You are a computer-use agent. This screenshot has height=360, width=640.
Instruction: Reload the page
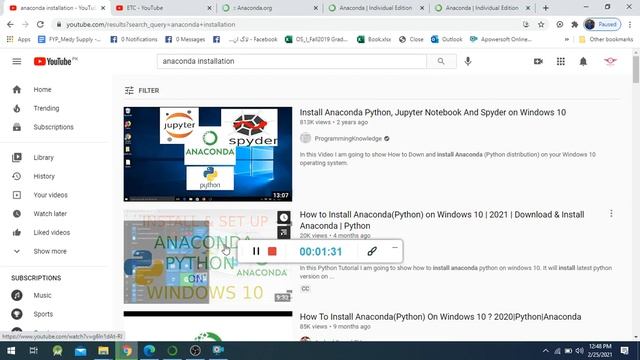pos(40,24)
